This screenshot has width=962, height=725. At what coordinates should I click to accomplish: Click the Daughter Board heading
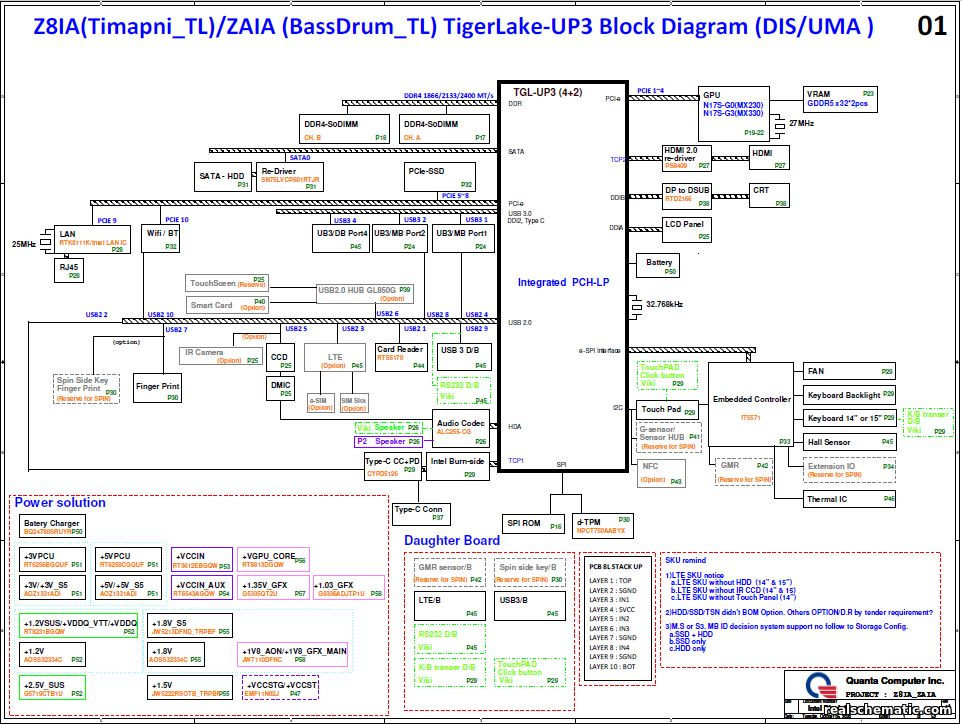coord(452,541)
